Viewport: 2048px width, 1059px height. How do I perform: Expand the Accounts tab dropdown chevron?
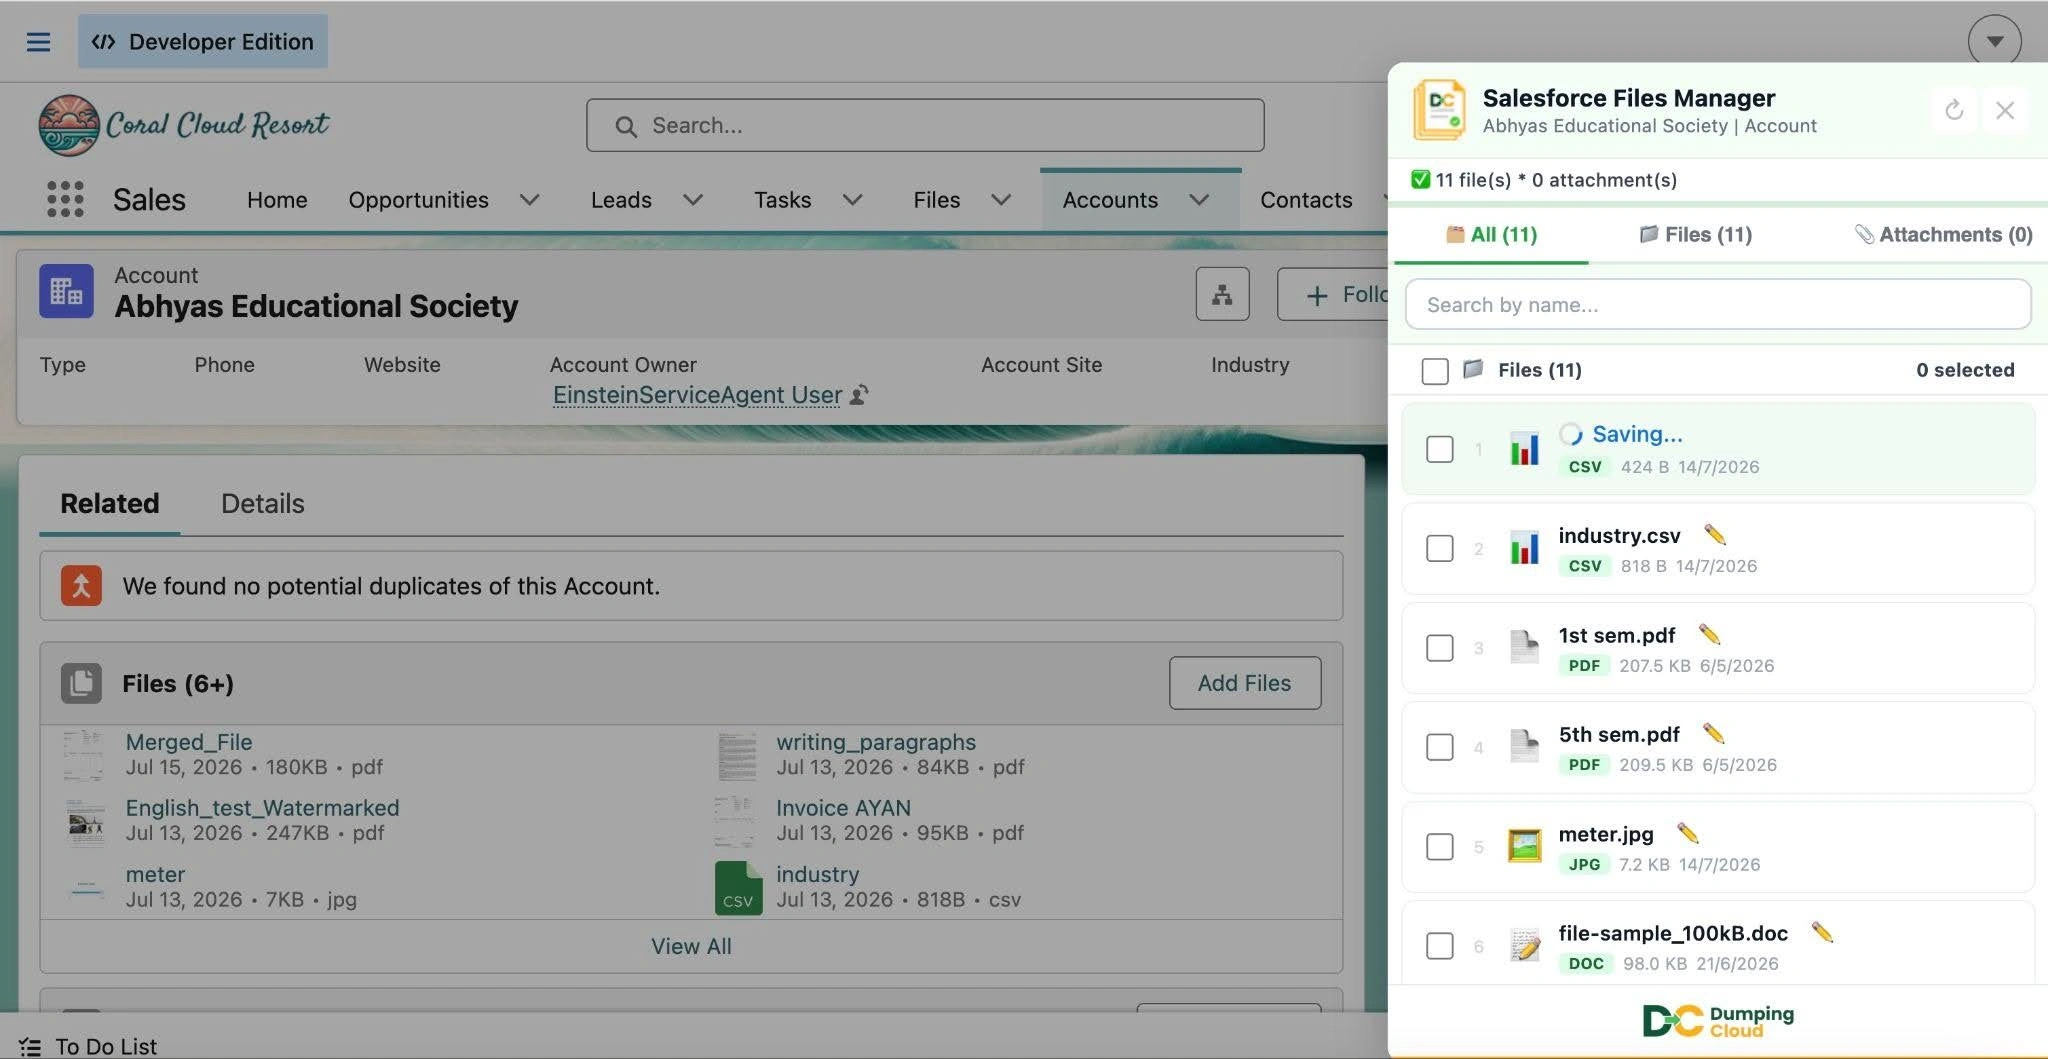tap(1199, 200)
